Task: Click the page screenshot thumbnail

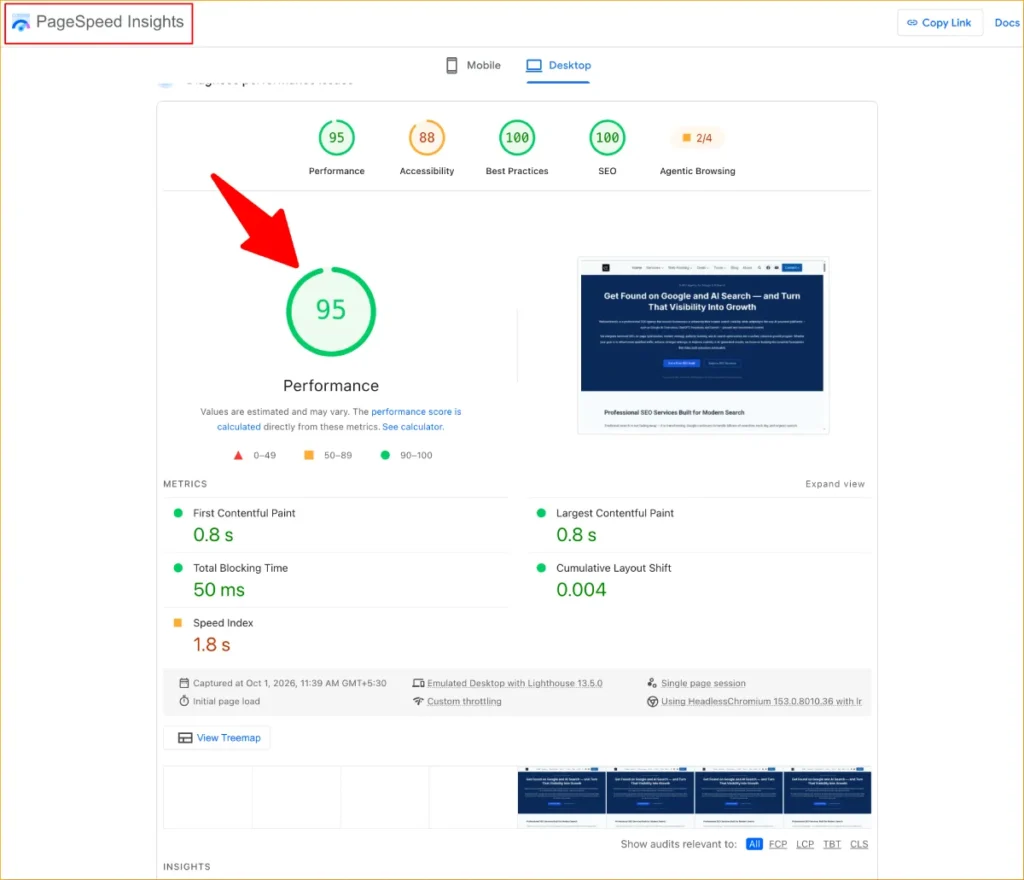Action: 703,345
